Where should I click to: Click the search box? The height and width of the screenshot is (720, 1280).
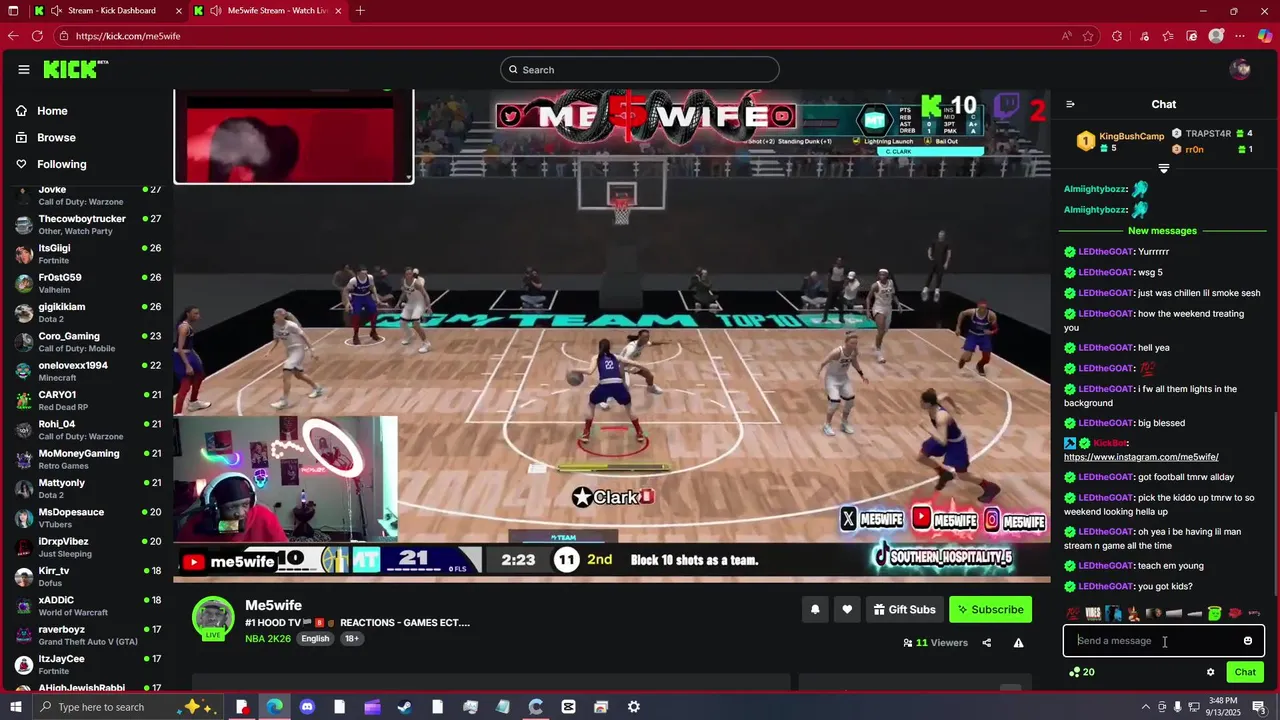point(640,69)
